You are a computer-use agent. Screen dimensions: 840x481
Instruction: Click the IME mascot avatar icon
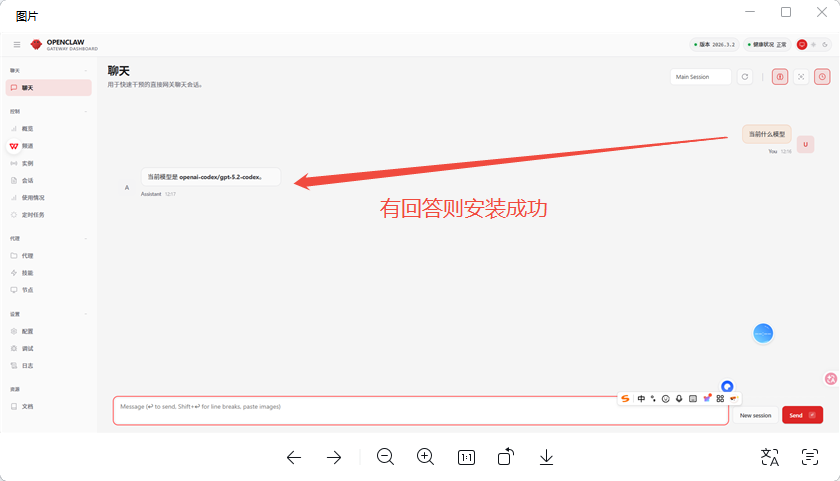tap(733, 399)
